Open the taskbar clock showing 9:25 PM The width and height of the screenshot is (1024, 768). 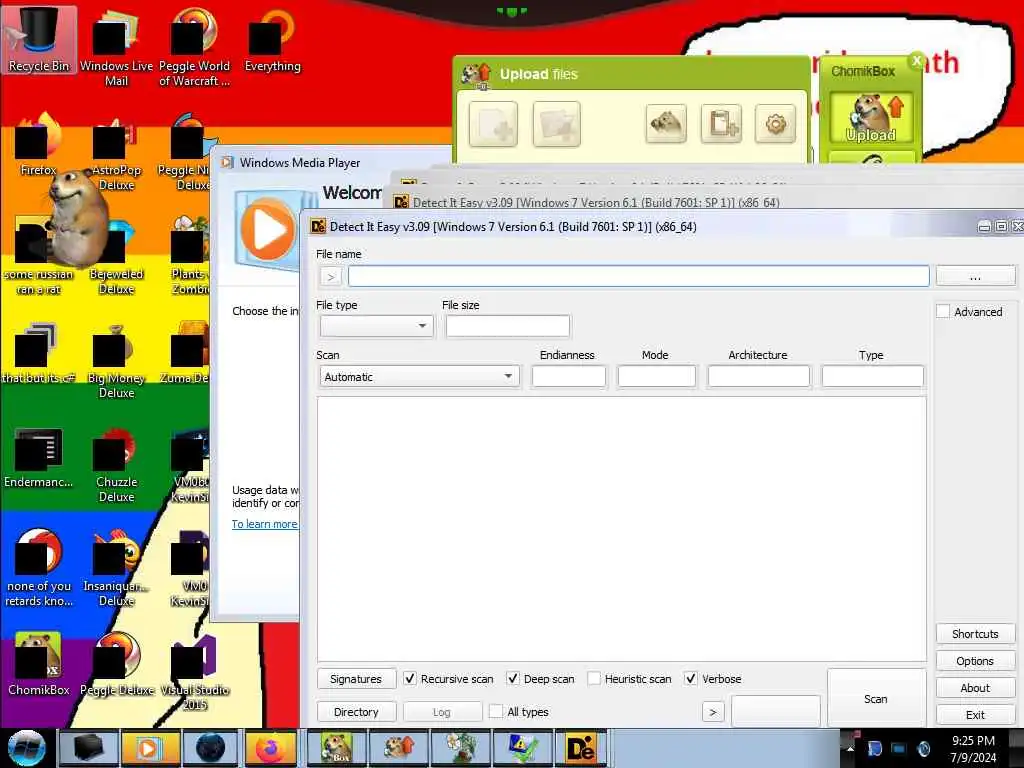973,748
